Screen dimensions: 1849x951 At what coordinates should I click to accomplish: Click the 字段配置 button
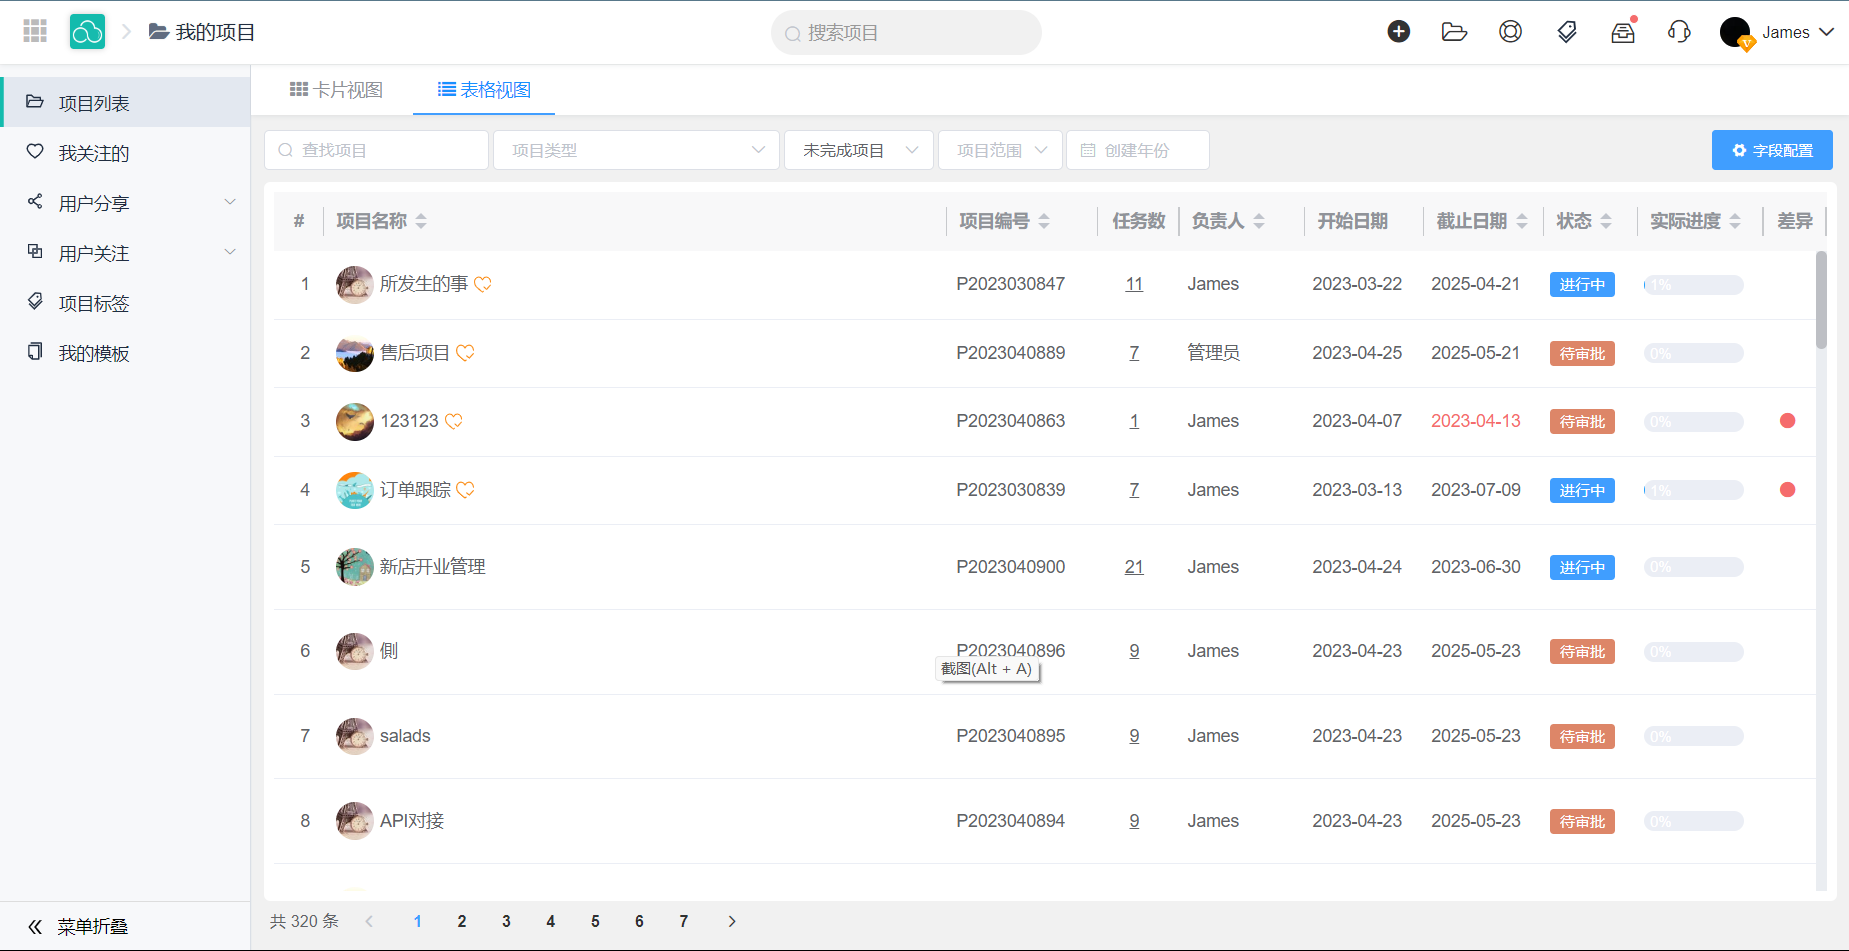click(1772, 150)
